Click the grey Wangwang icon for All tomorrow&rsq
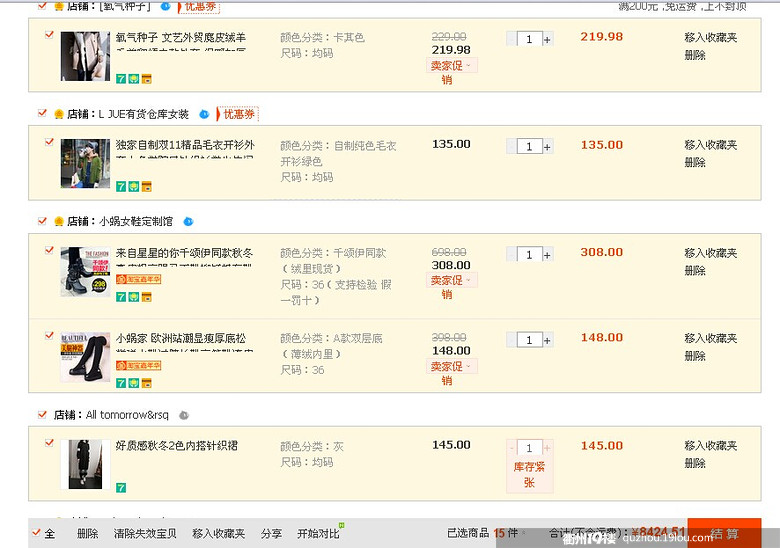The width and height of the screenshot is (780, 548). pyautogui.click(x=184, y=415)
